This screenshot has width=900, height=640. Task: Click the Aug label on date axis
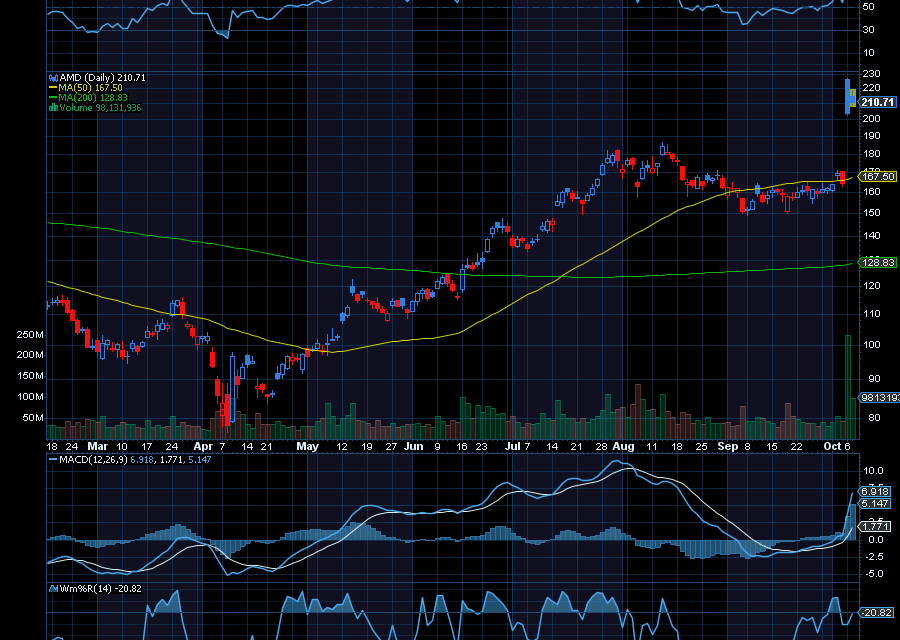(x=622, y=446)
